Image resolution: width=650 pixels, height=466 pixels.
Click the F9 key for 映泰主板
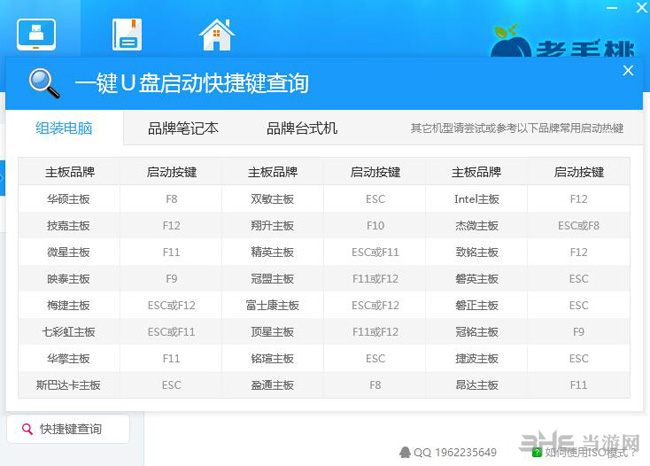[x=171, y=279]
